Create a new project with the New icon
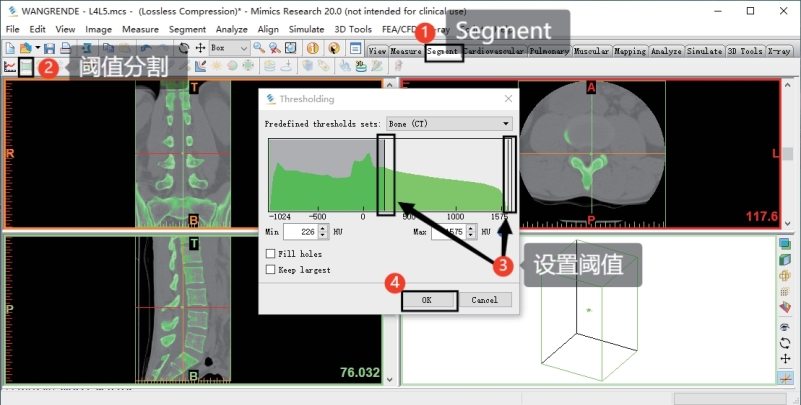Viewport: 801px width, 405px height. tap(10, 48)
